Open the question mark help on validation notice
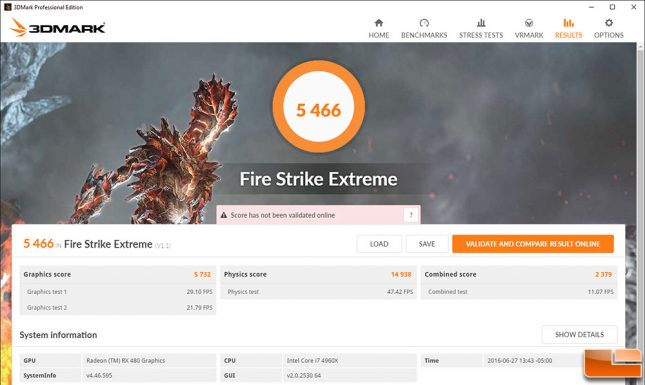This screenshot has width=645, height=385. [411, 215]
